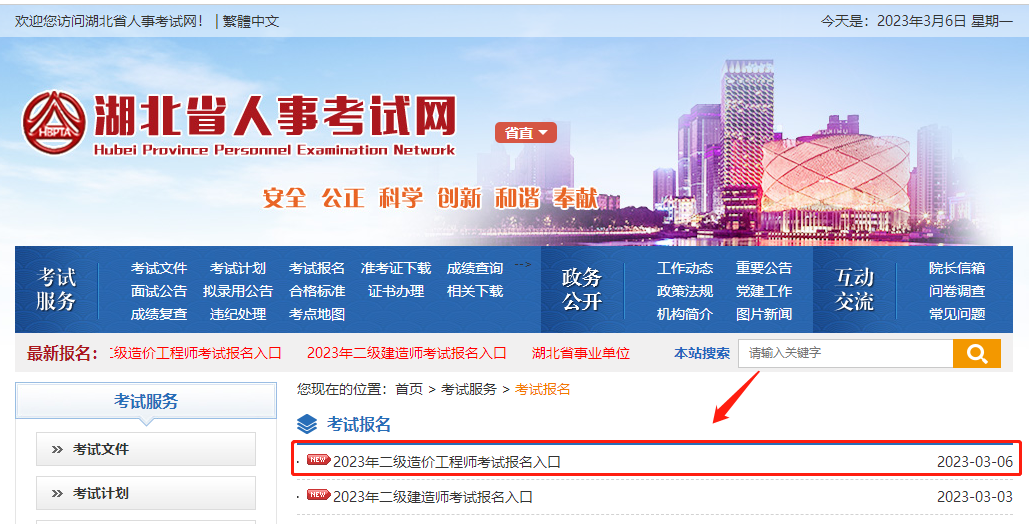The width and height of the screenshot is (1029, 524).
Task: Focus the site search keyword field
Action: [845, 353]
